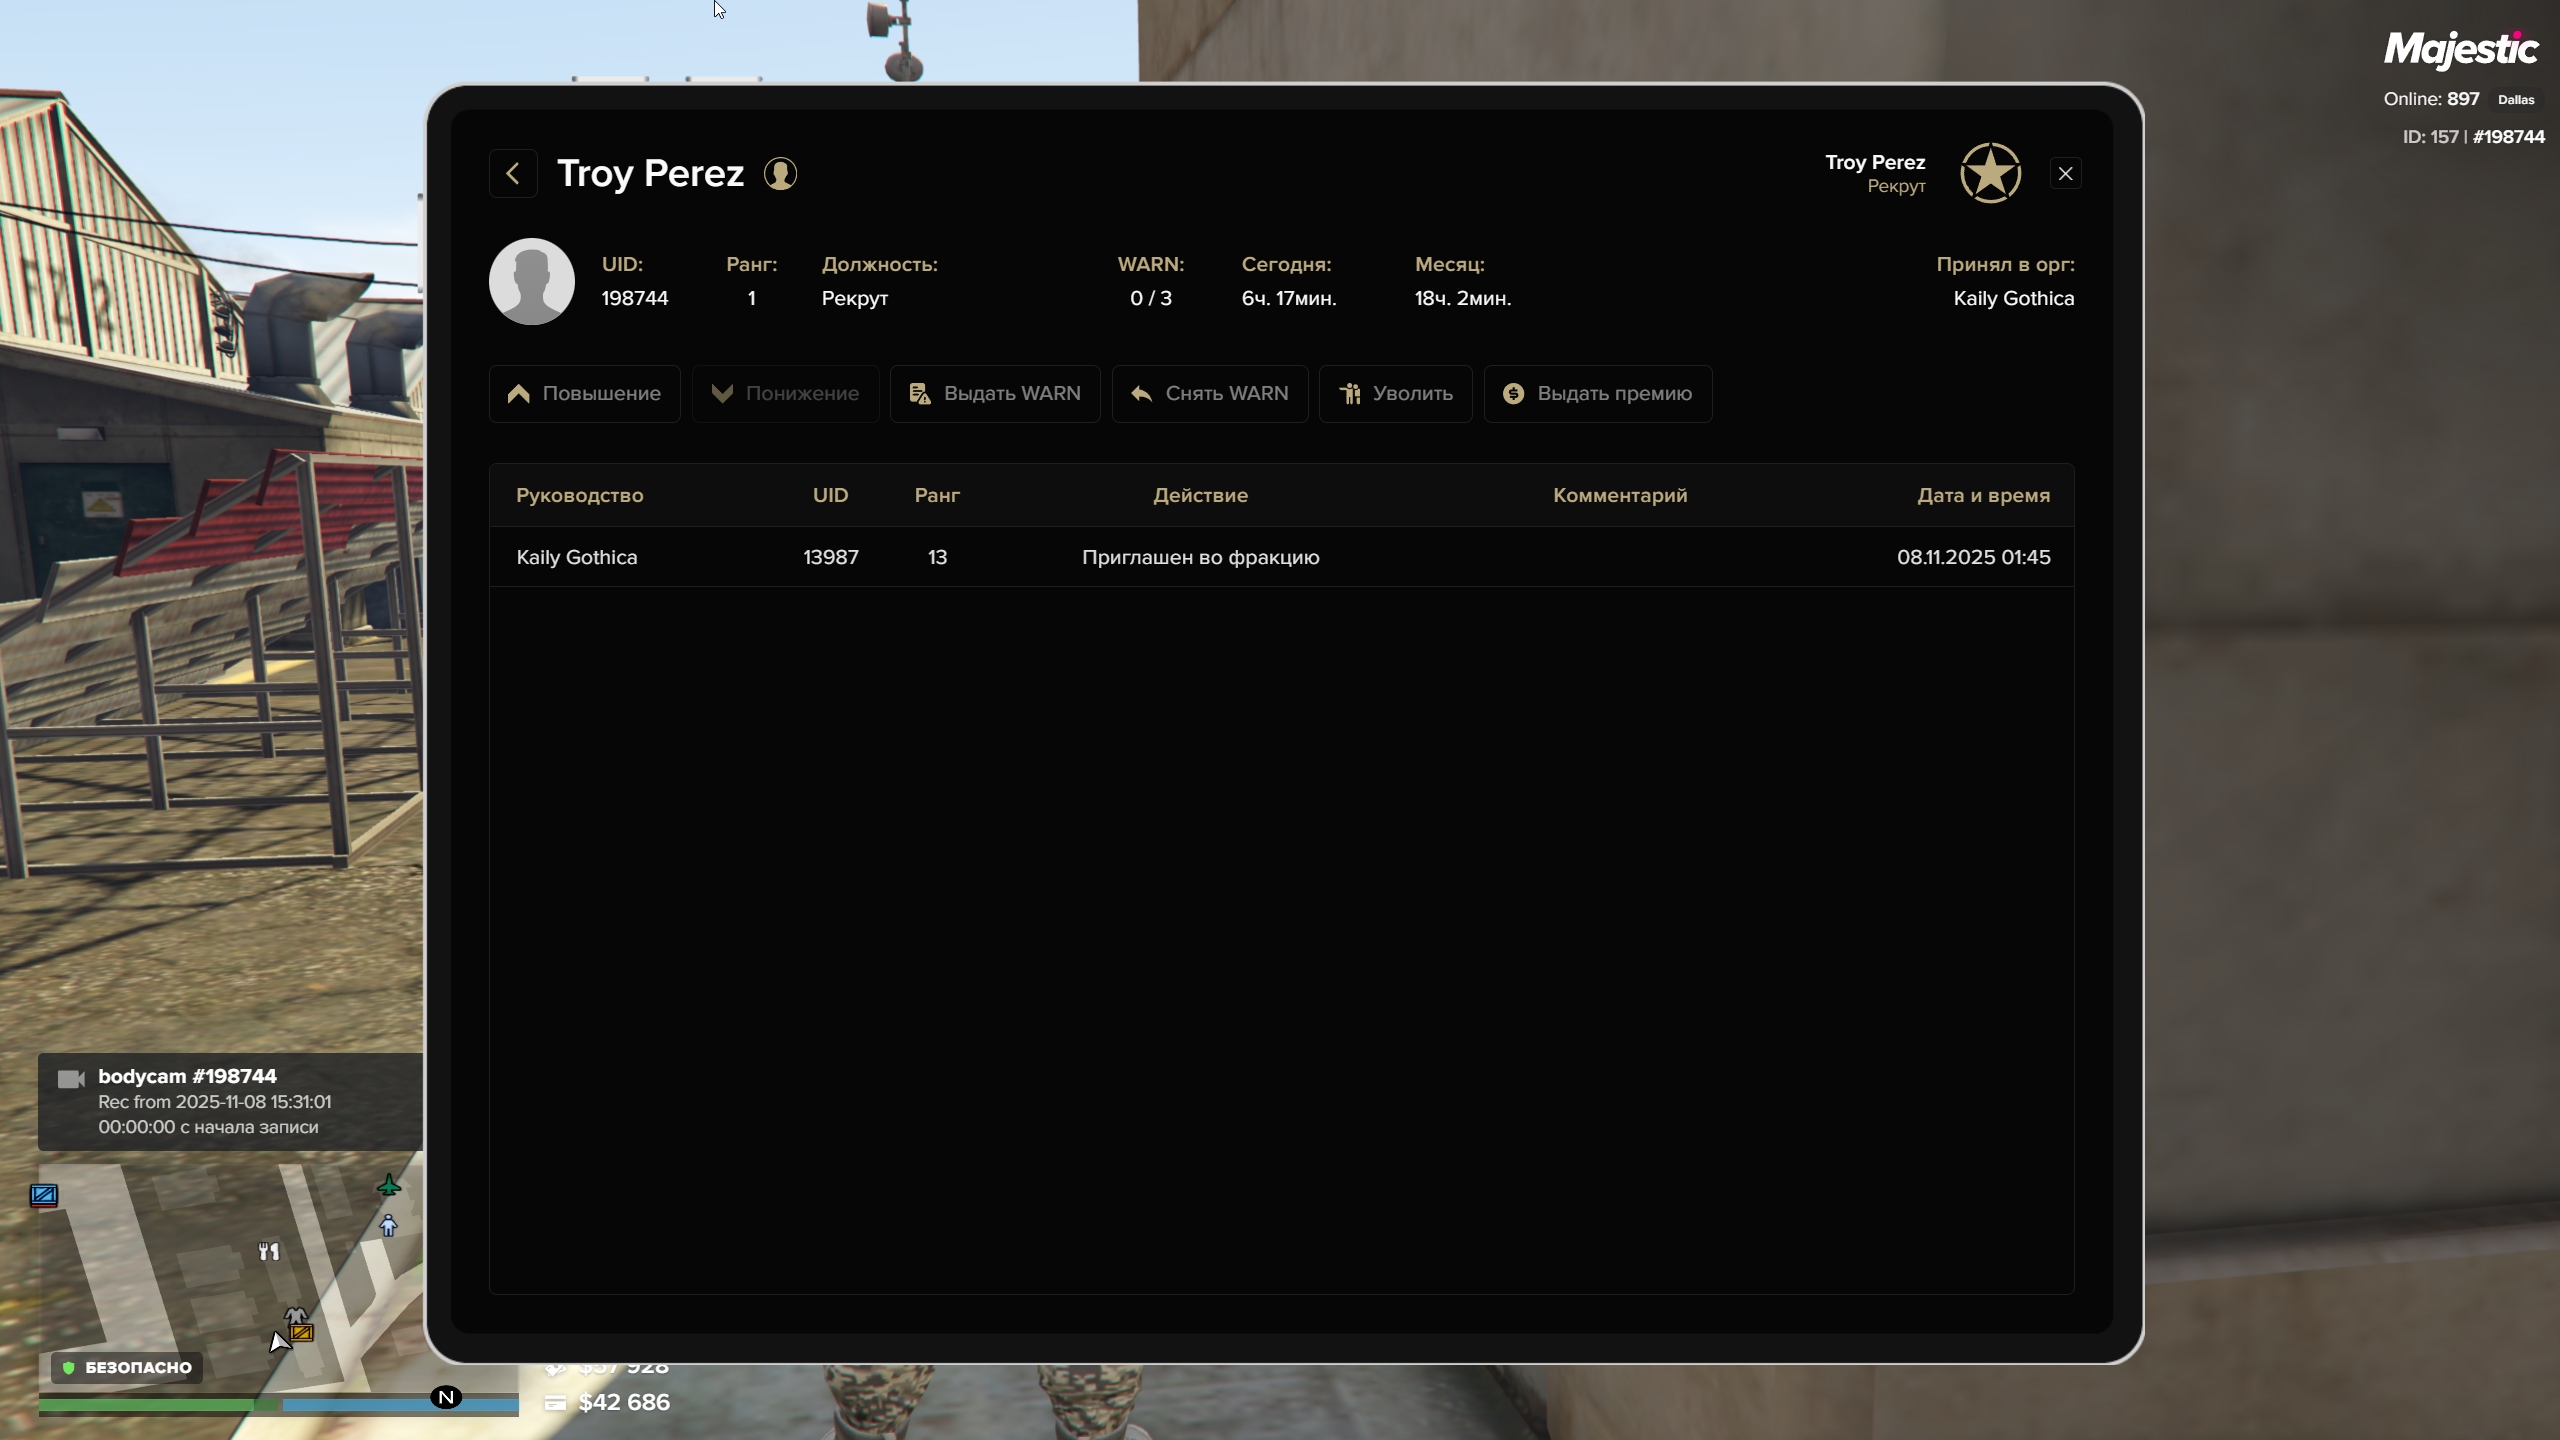This screenshot has width=2560, height=1440.
Task: Click the Дата и время column header
Action: click(x=1983, y=496)
